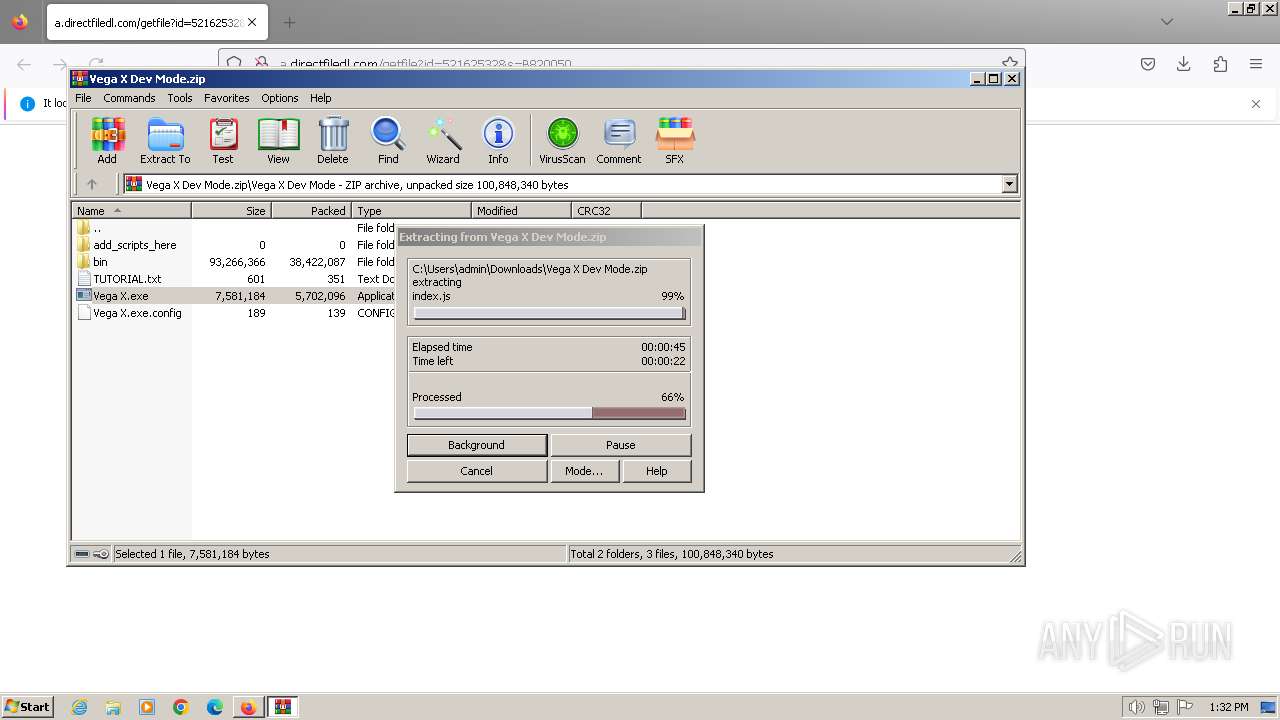The height and width of the screenshot is (720, 1280).
Task: Open the Internet Explorer taskbar icon
Action: click(80, 707)
